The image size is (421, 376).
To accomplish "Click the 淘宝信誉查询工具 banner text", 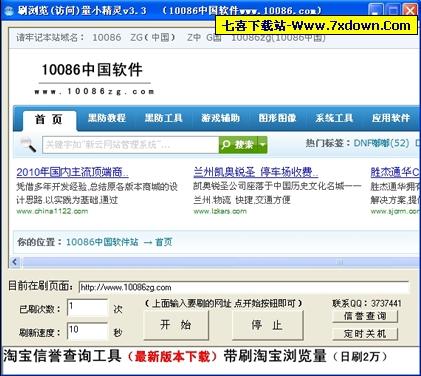I will click(62, 356).
